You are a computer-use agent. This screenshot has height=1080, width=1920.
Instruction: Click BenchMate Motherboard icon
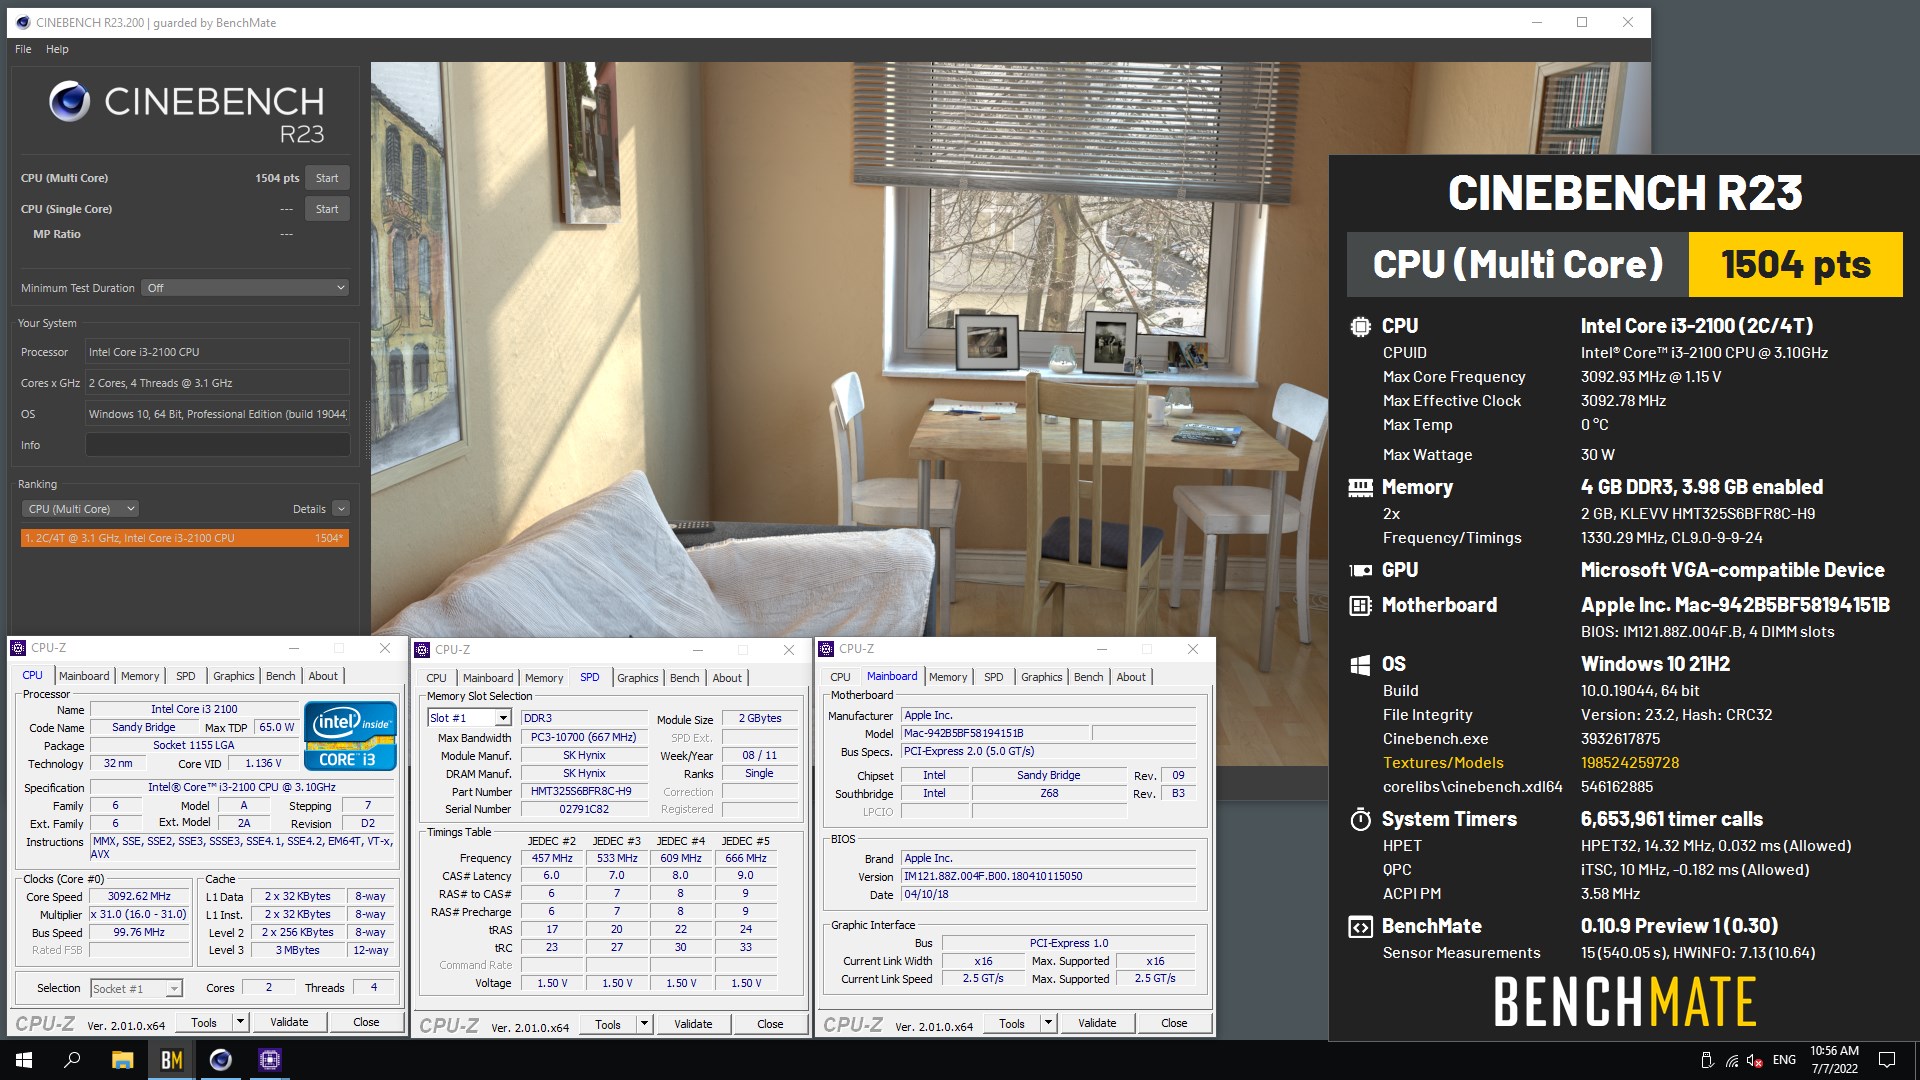tap(1360, 605)
